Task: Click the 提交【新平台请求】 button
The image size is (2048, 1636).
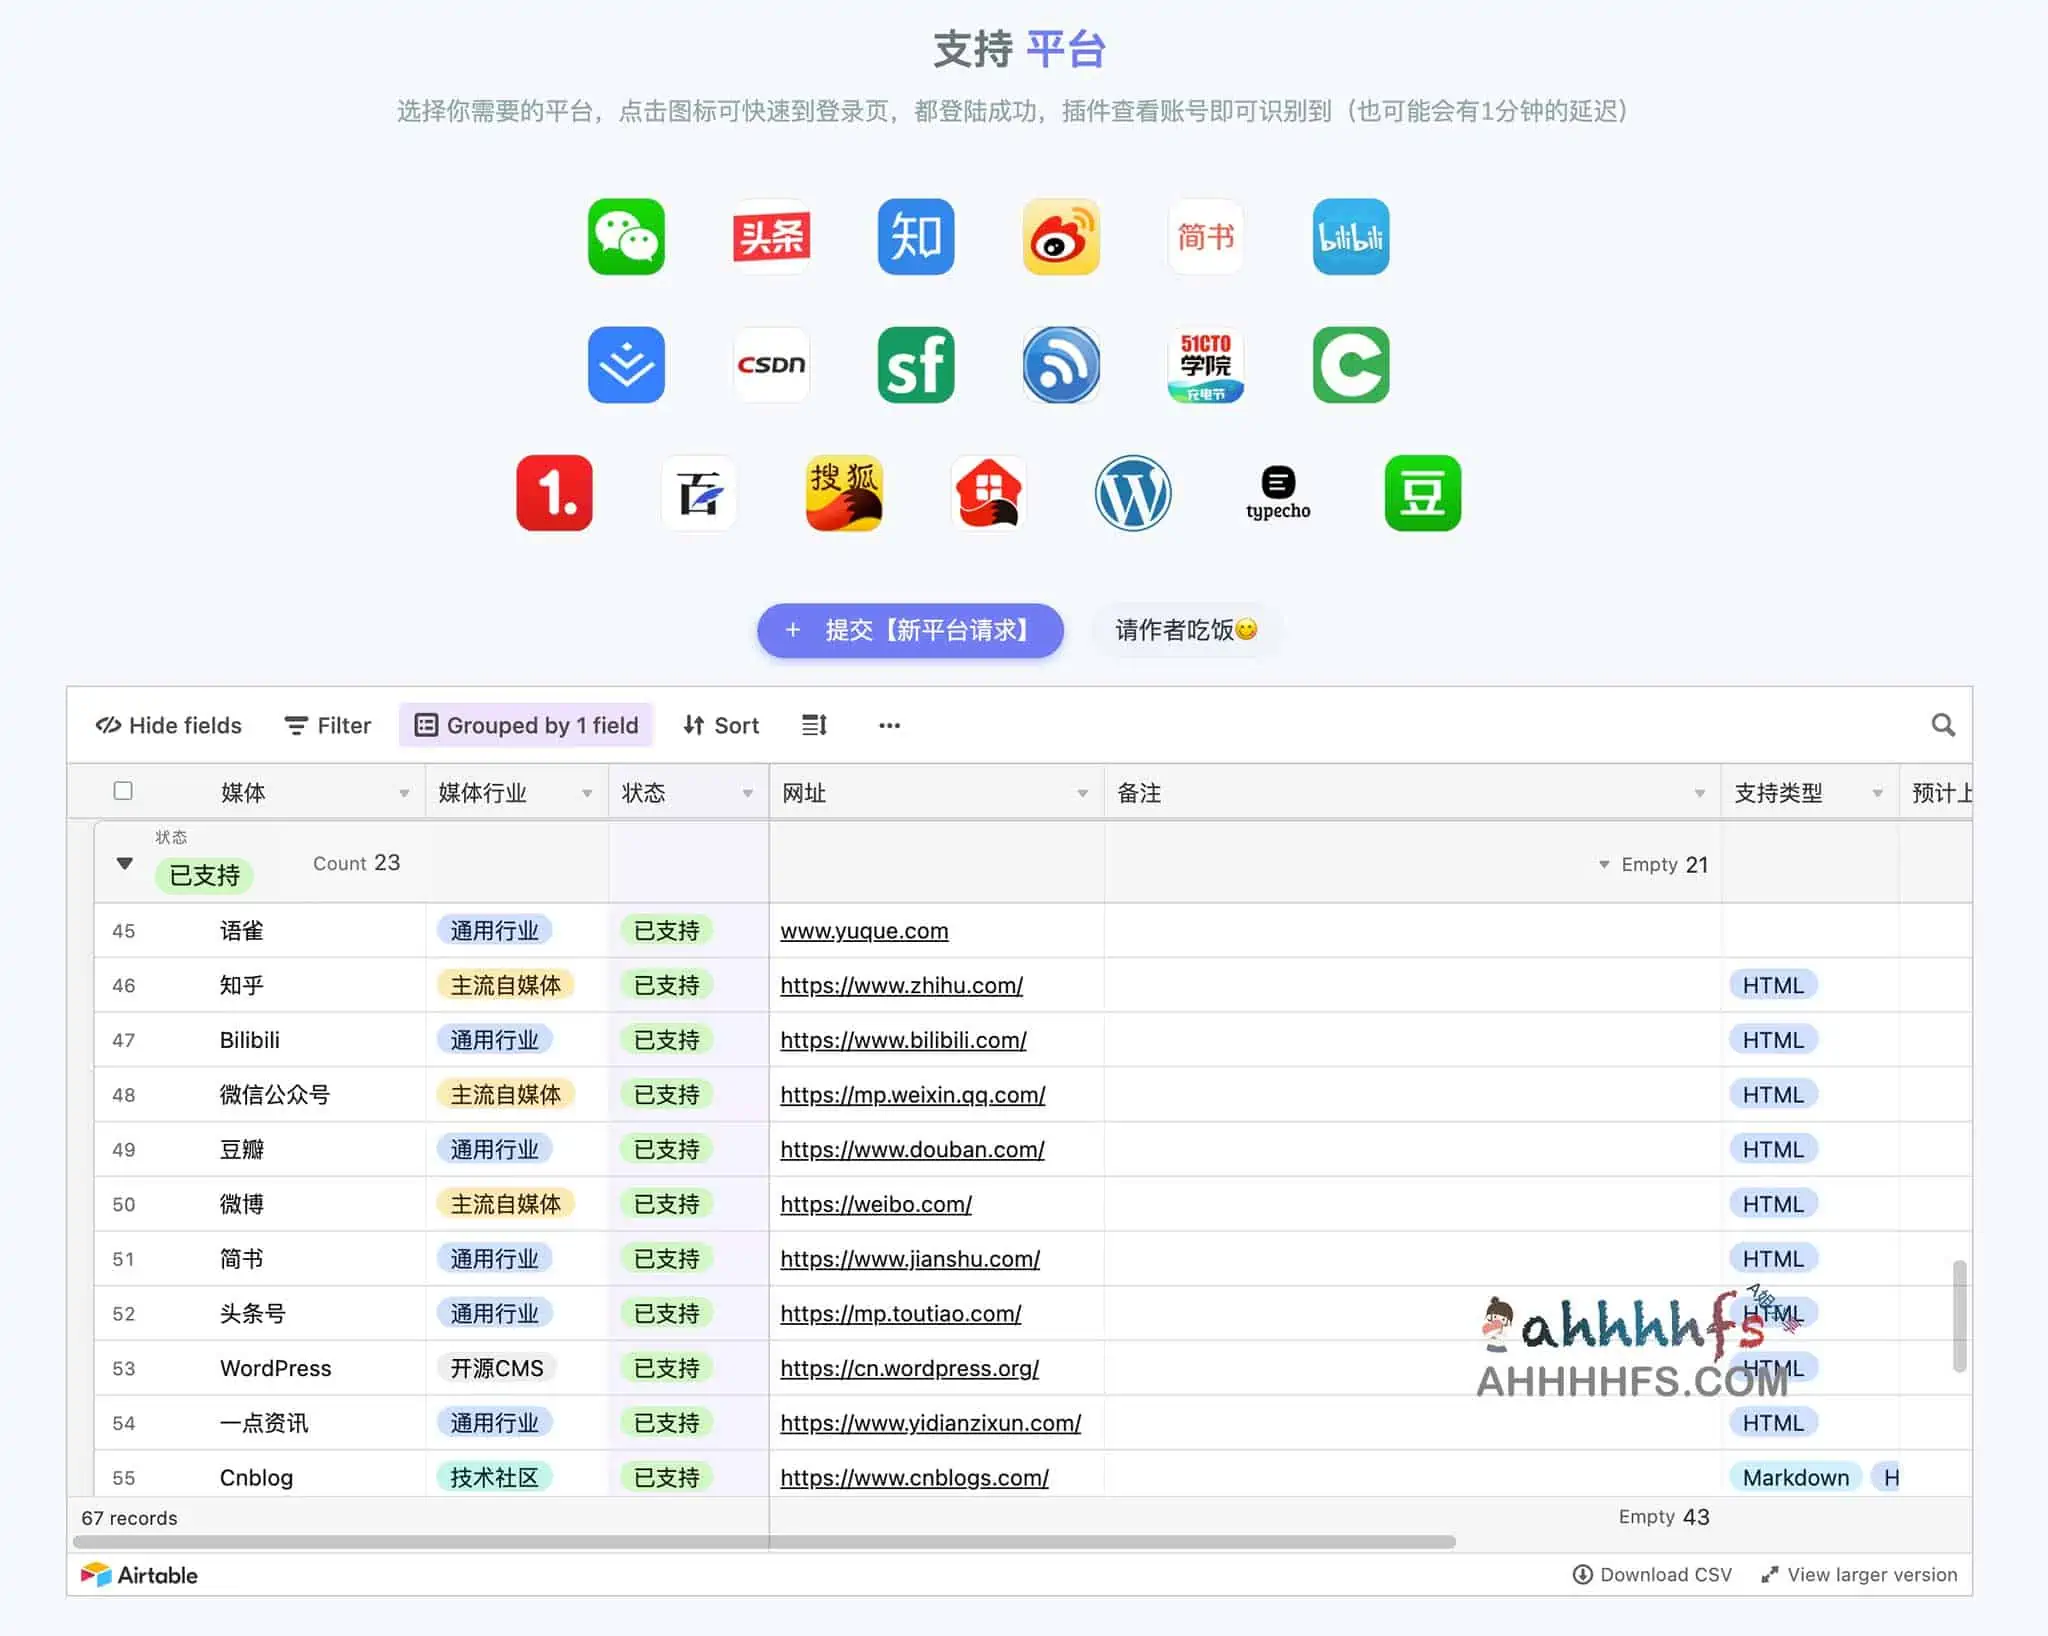Action: [909, 630]
